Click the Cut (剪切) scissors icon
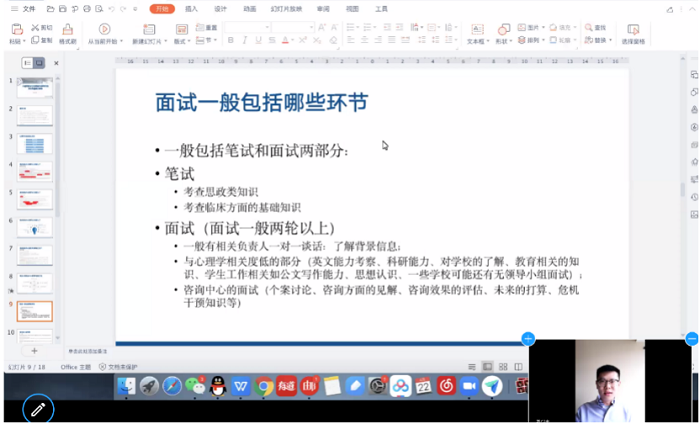The width and height of the screenshot is (700, 424). click(x=36, y=28)
